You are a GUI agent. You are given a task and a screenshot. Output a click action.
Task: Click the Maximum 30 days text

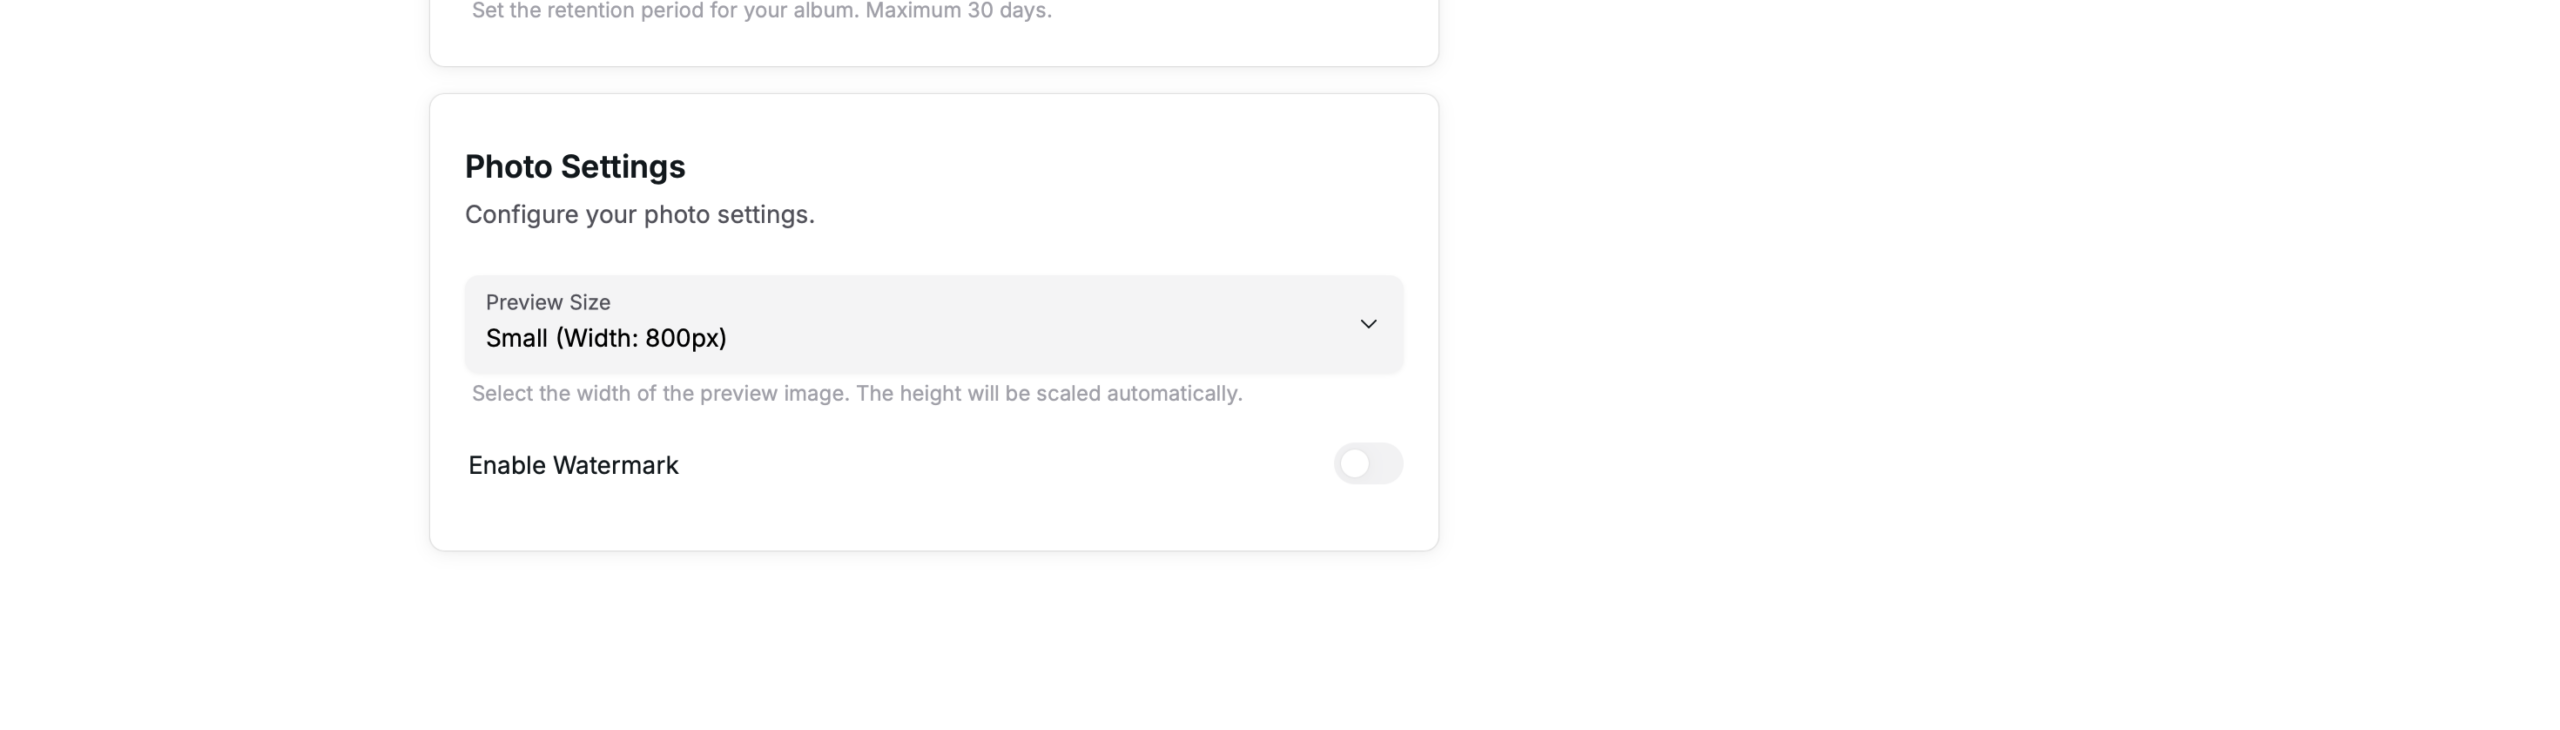959,11
